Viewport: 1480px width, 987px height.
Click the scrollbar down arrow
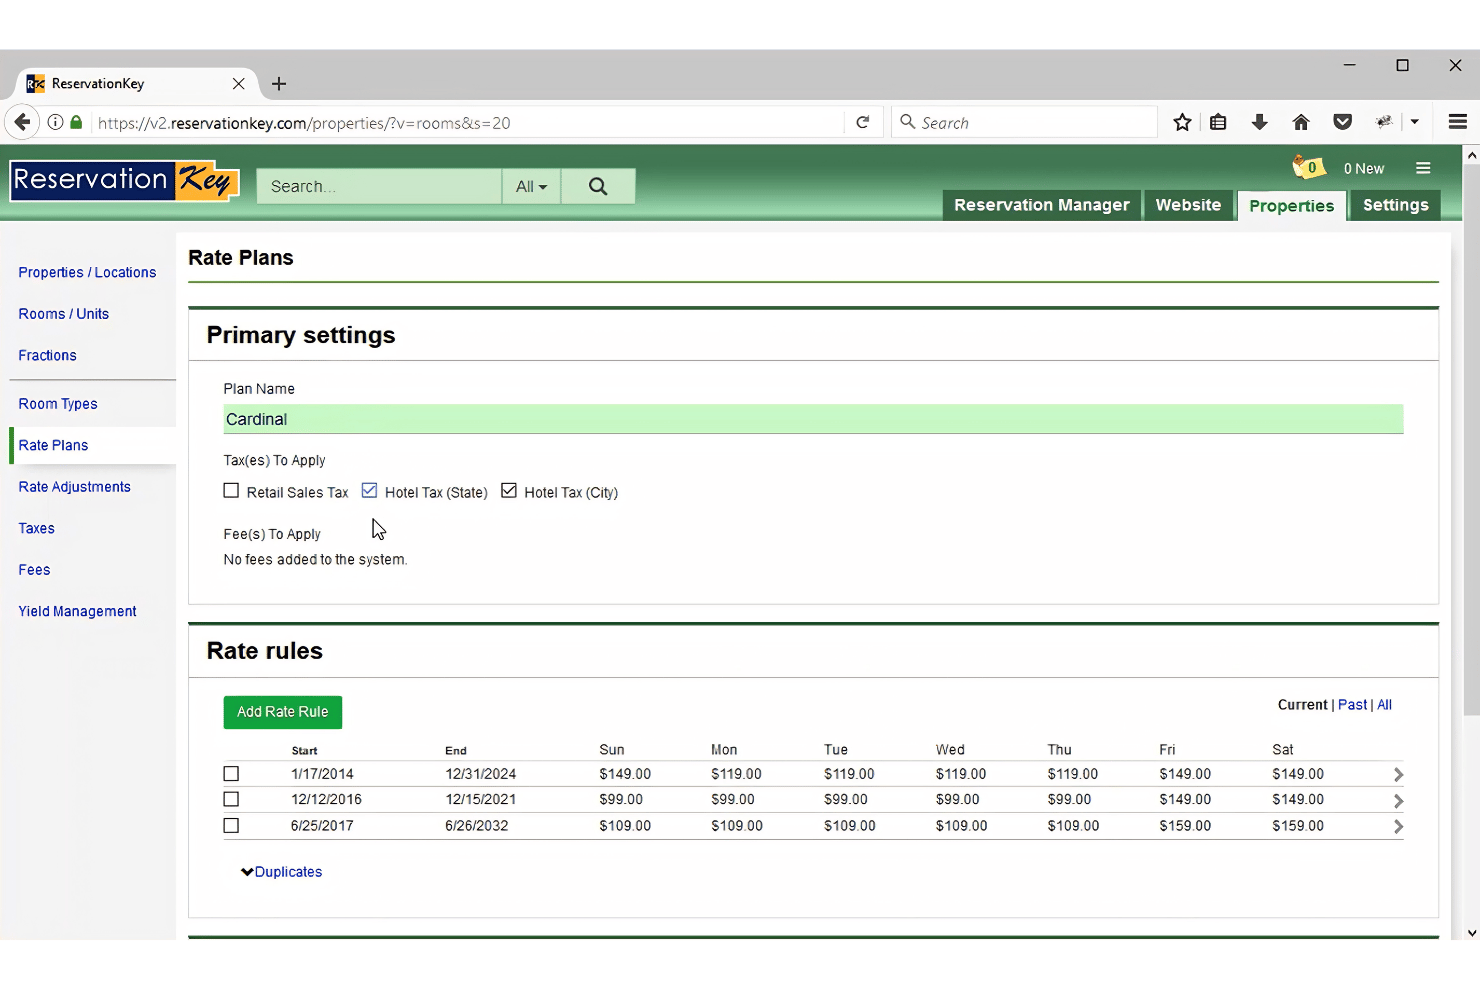[1471, 932]
